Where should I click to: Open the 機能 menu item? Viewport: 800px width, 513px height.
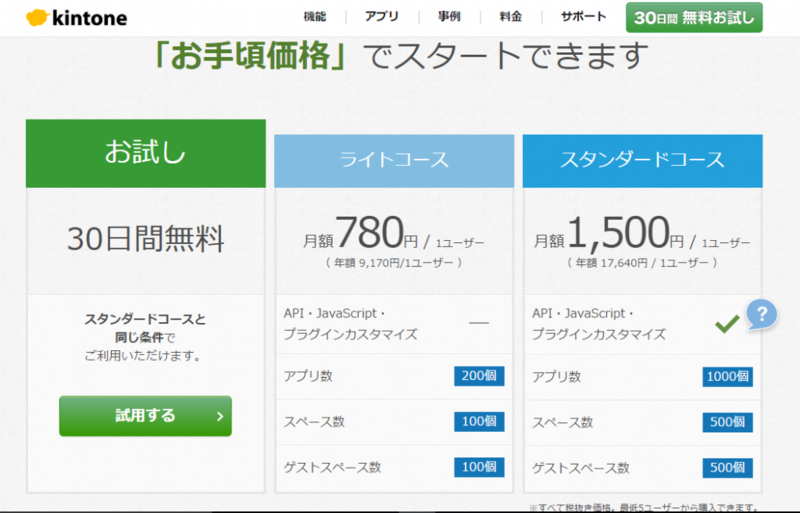(315, 17)
